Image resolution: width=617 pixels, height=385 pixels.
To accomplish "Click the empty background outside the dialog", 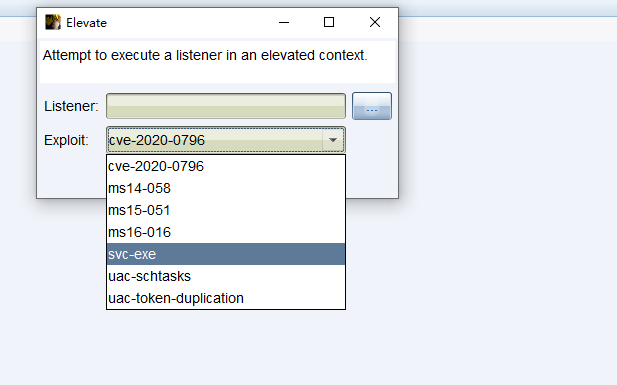I will pos(492,236).
